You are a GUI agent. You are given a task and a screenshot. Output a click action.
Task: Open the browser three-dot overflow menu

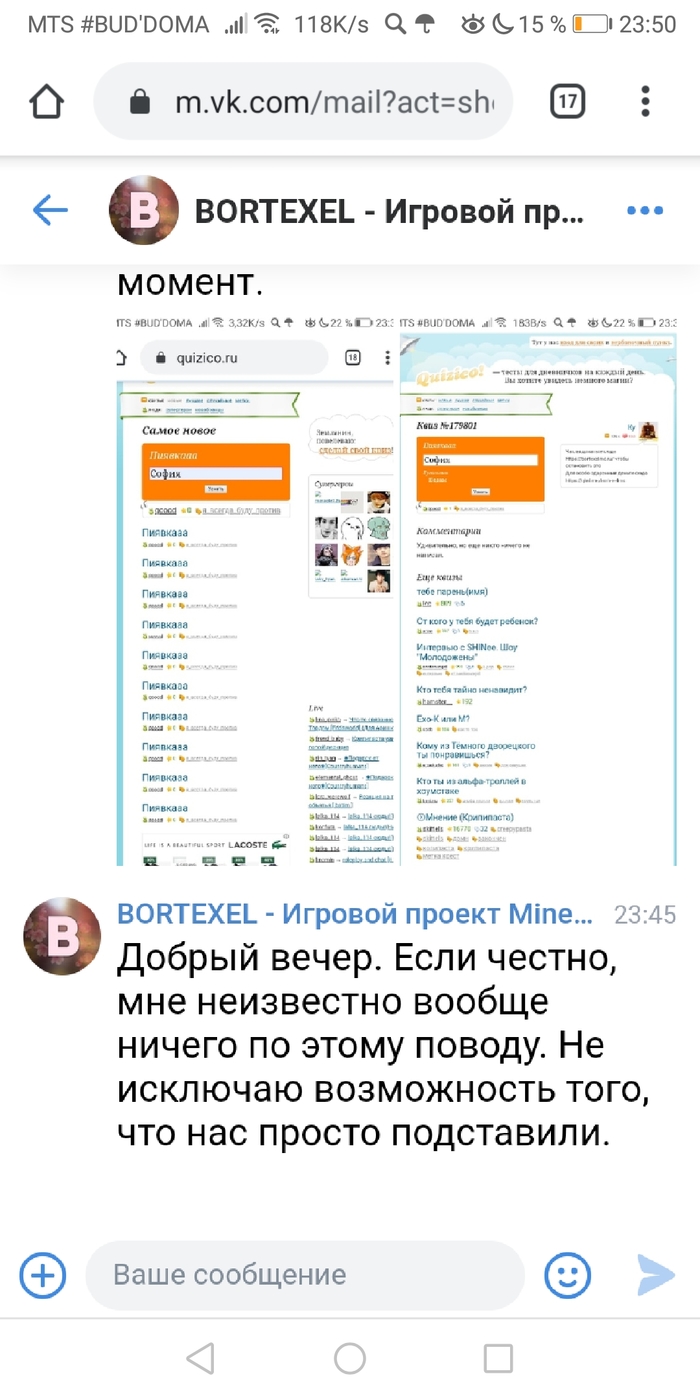click(646, 101)
